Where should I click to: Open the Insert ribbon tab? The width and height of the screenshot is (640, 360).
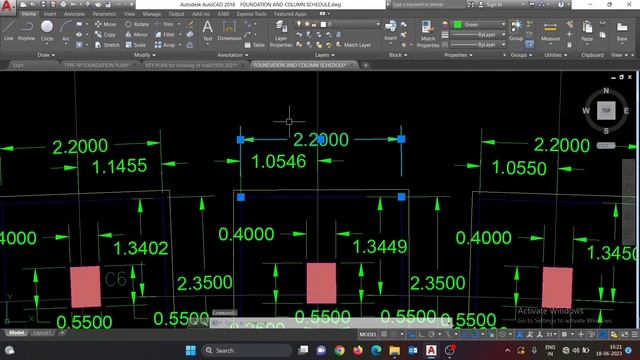click(x=50, y=14)
